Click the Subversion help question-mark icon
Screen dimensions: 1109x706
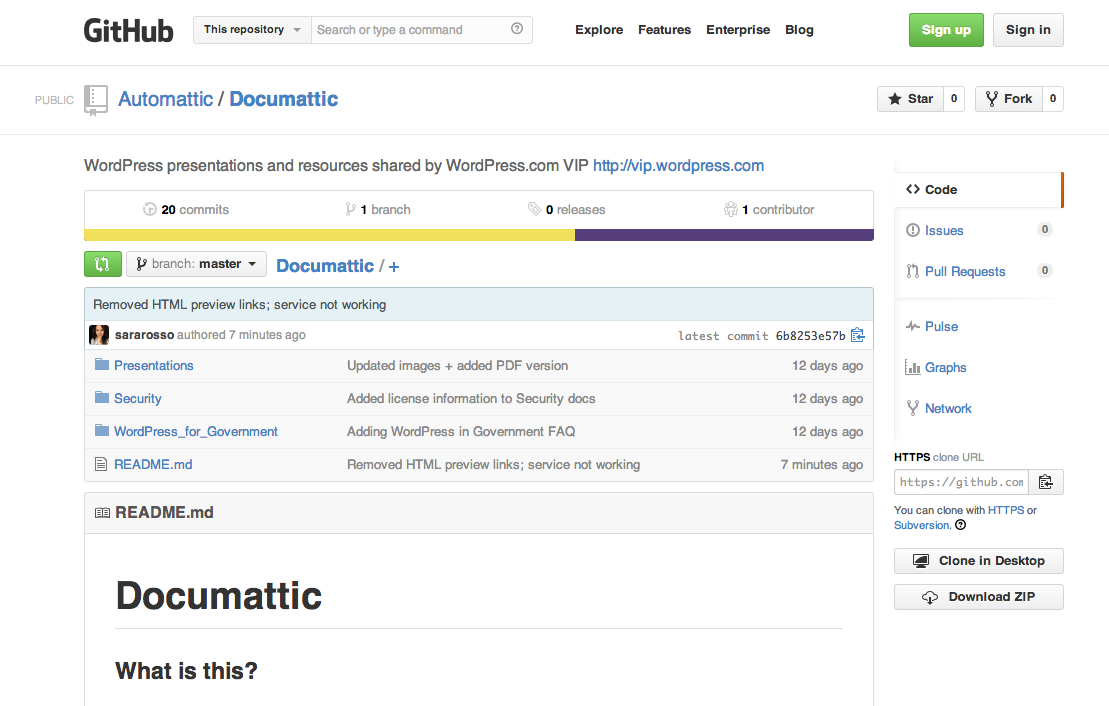960,525
